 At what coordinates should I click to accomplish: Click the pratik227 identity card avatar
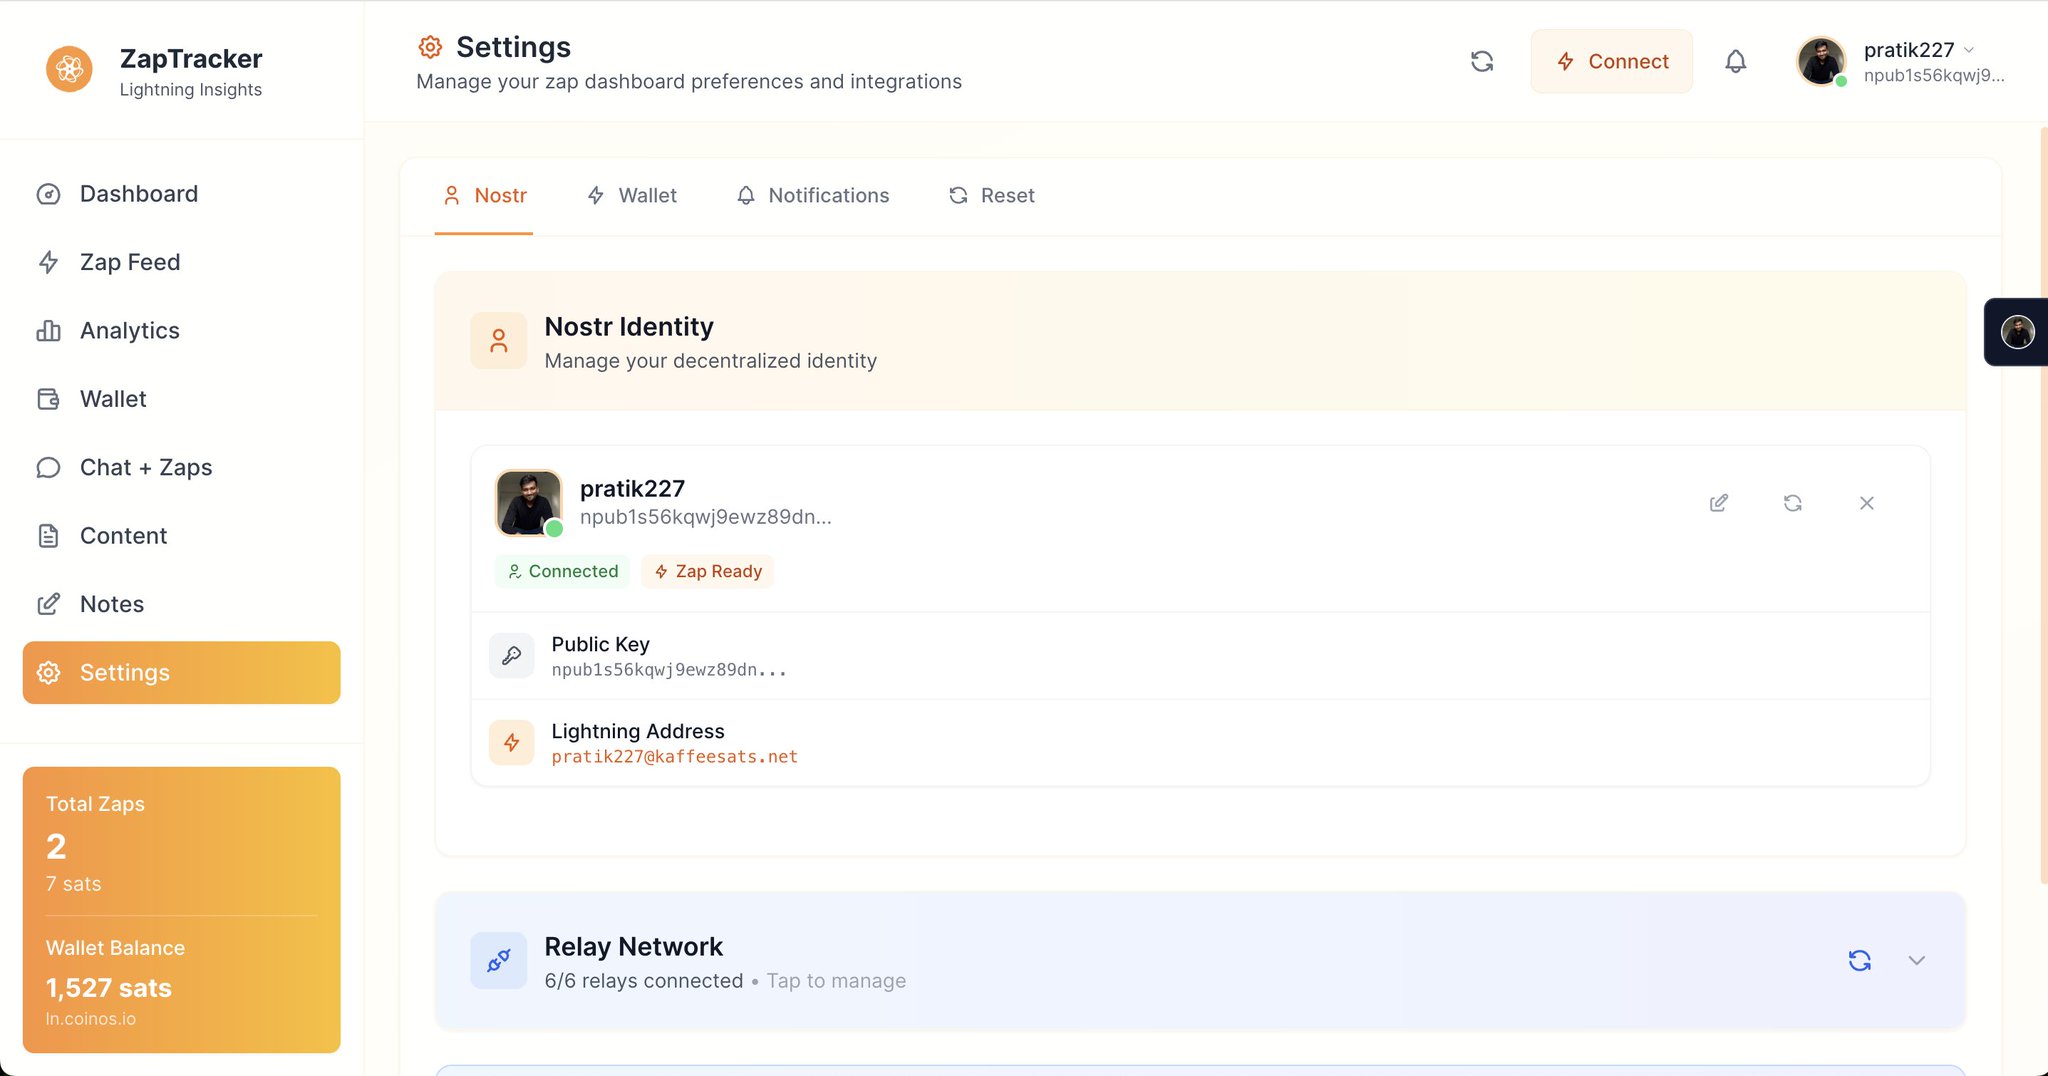click(x=528, y=503)
